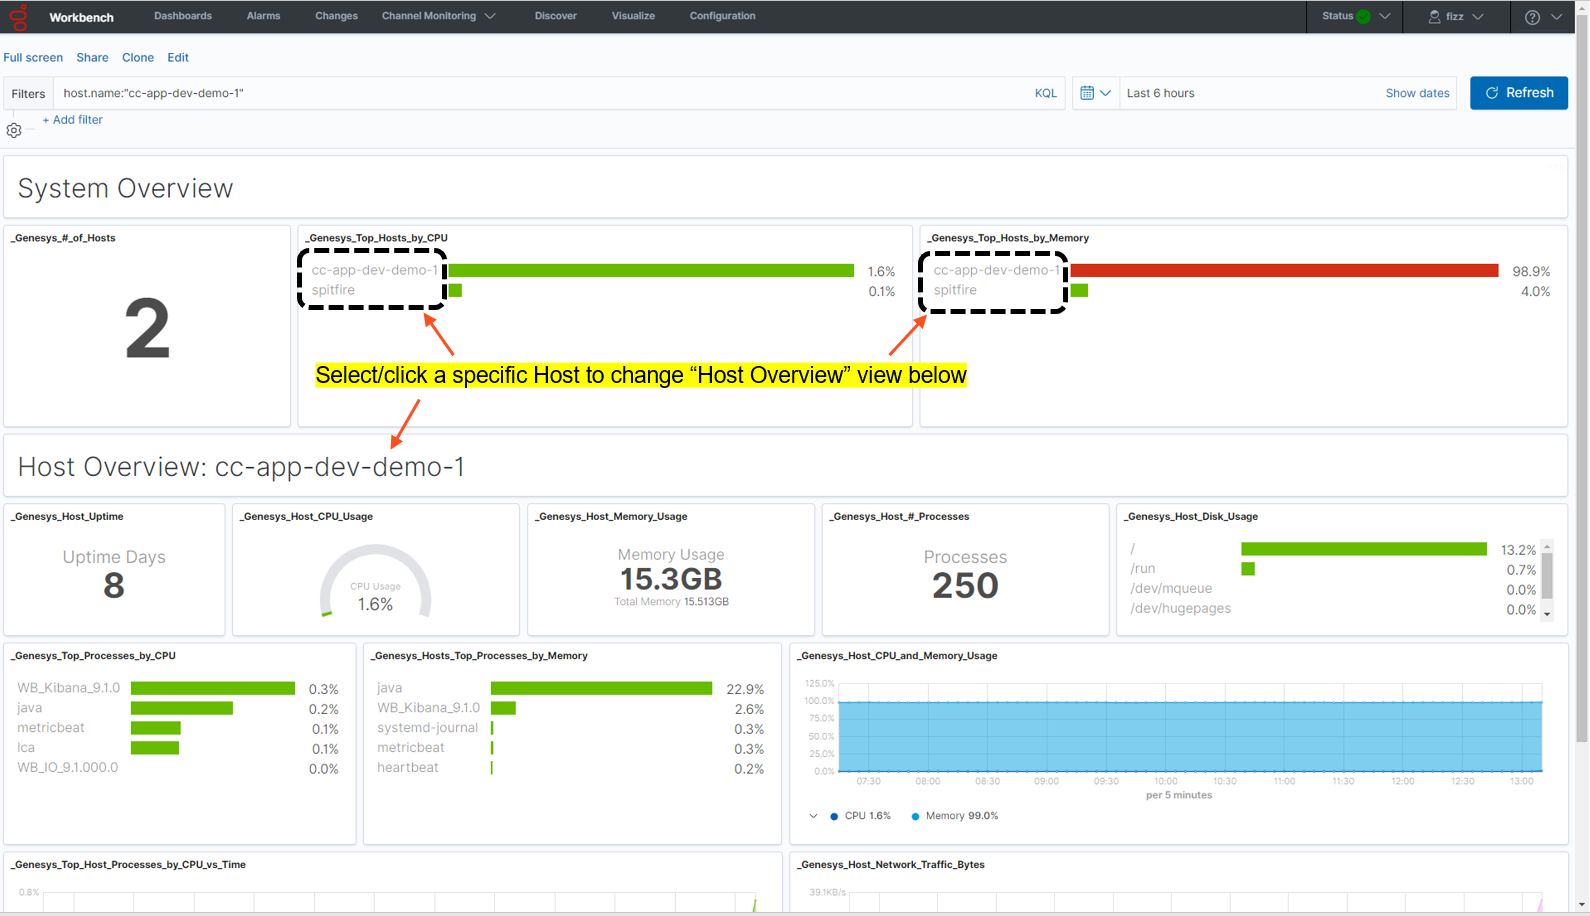Open the Discover page
1590x916 pixels.
point(556,16)
